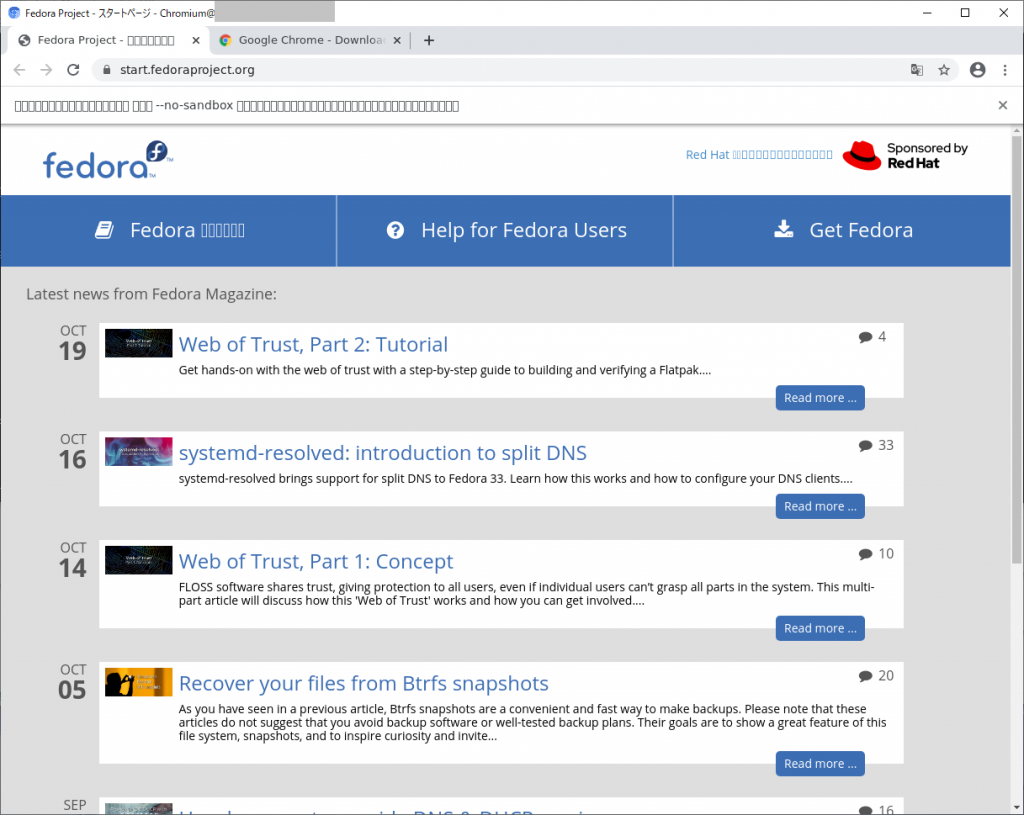Minimize the Chromium window

pos(927,13)
